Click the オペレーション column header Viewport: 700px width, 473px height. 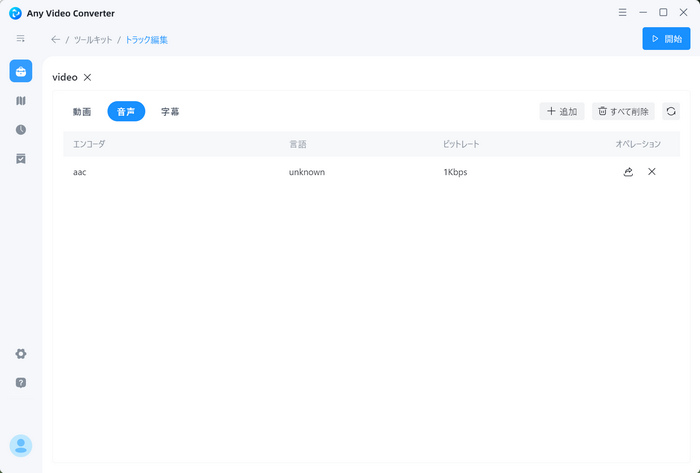638,144
